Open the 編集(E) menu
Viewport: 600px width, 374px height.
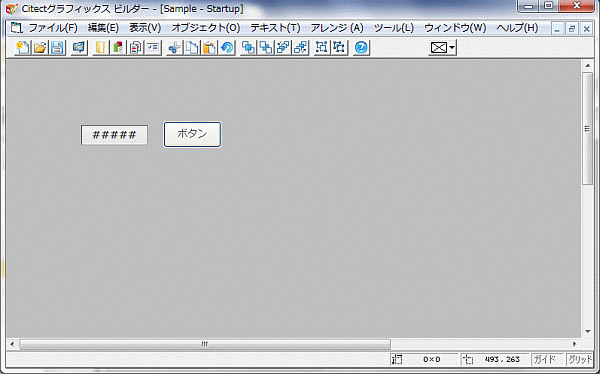(103, 28)
